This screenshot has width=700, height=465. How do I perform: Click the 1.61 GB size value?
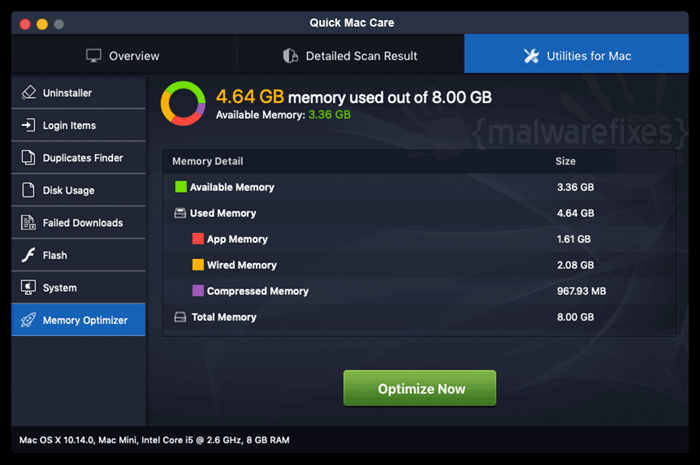(x=574, y=239)
